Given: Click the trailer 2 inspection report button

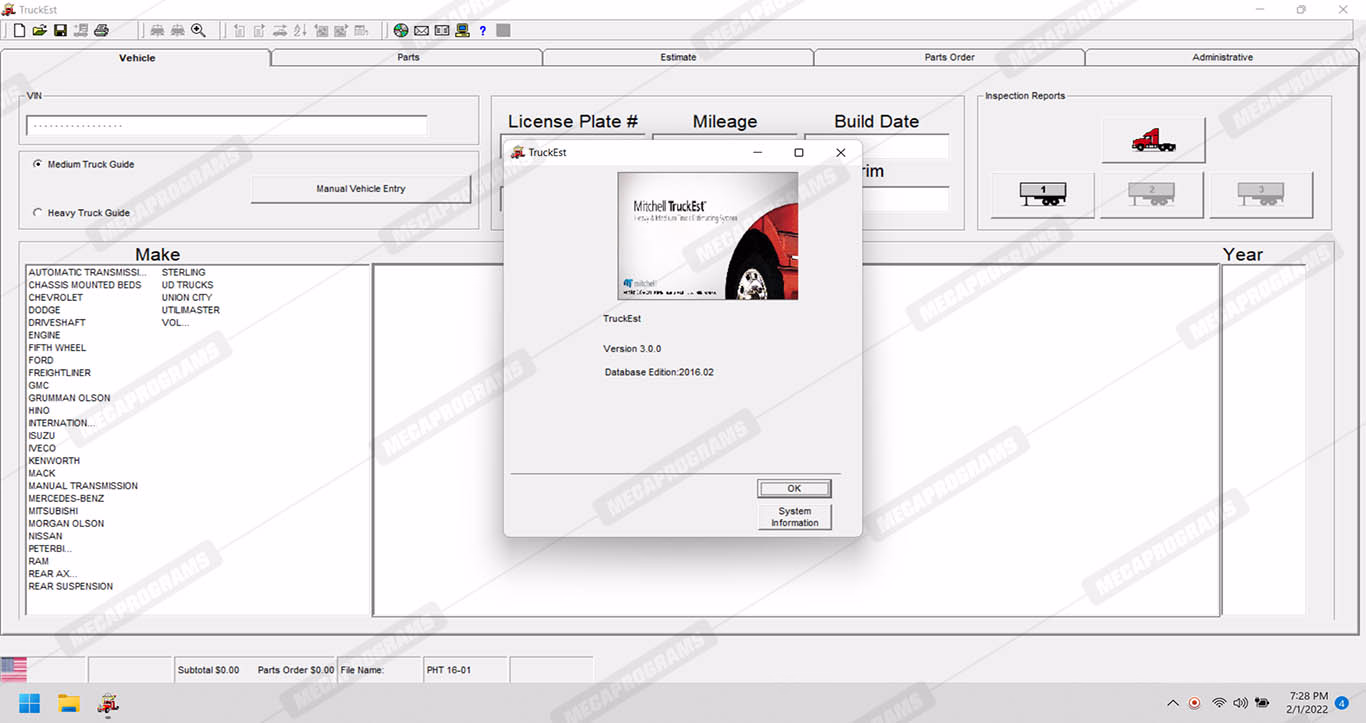Looking at the screenshot, I should click(x=1152, y=195).
